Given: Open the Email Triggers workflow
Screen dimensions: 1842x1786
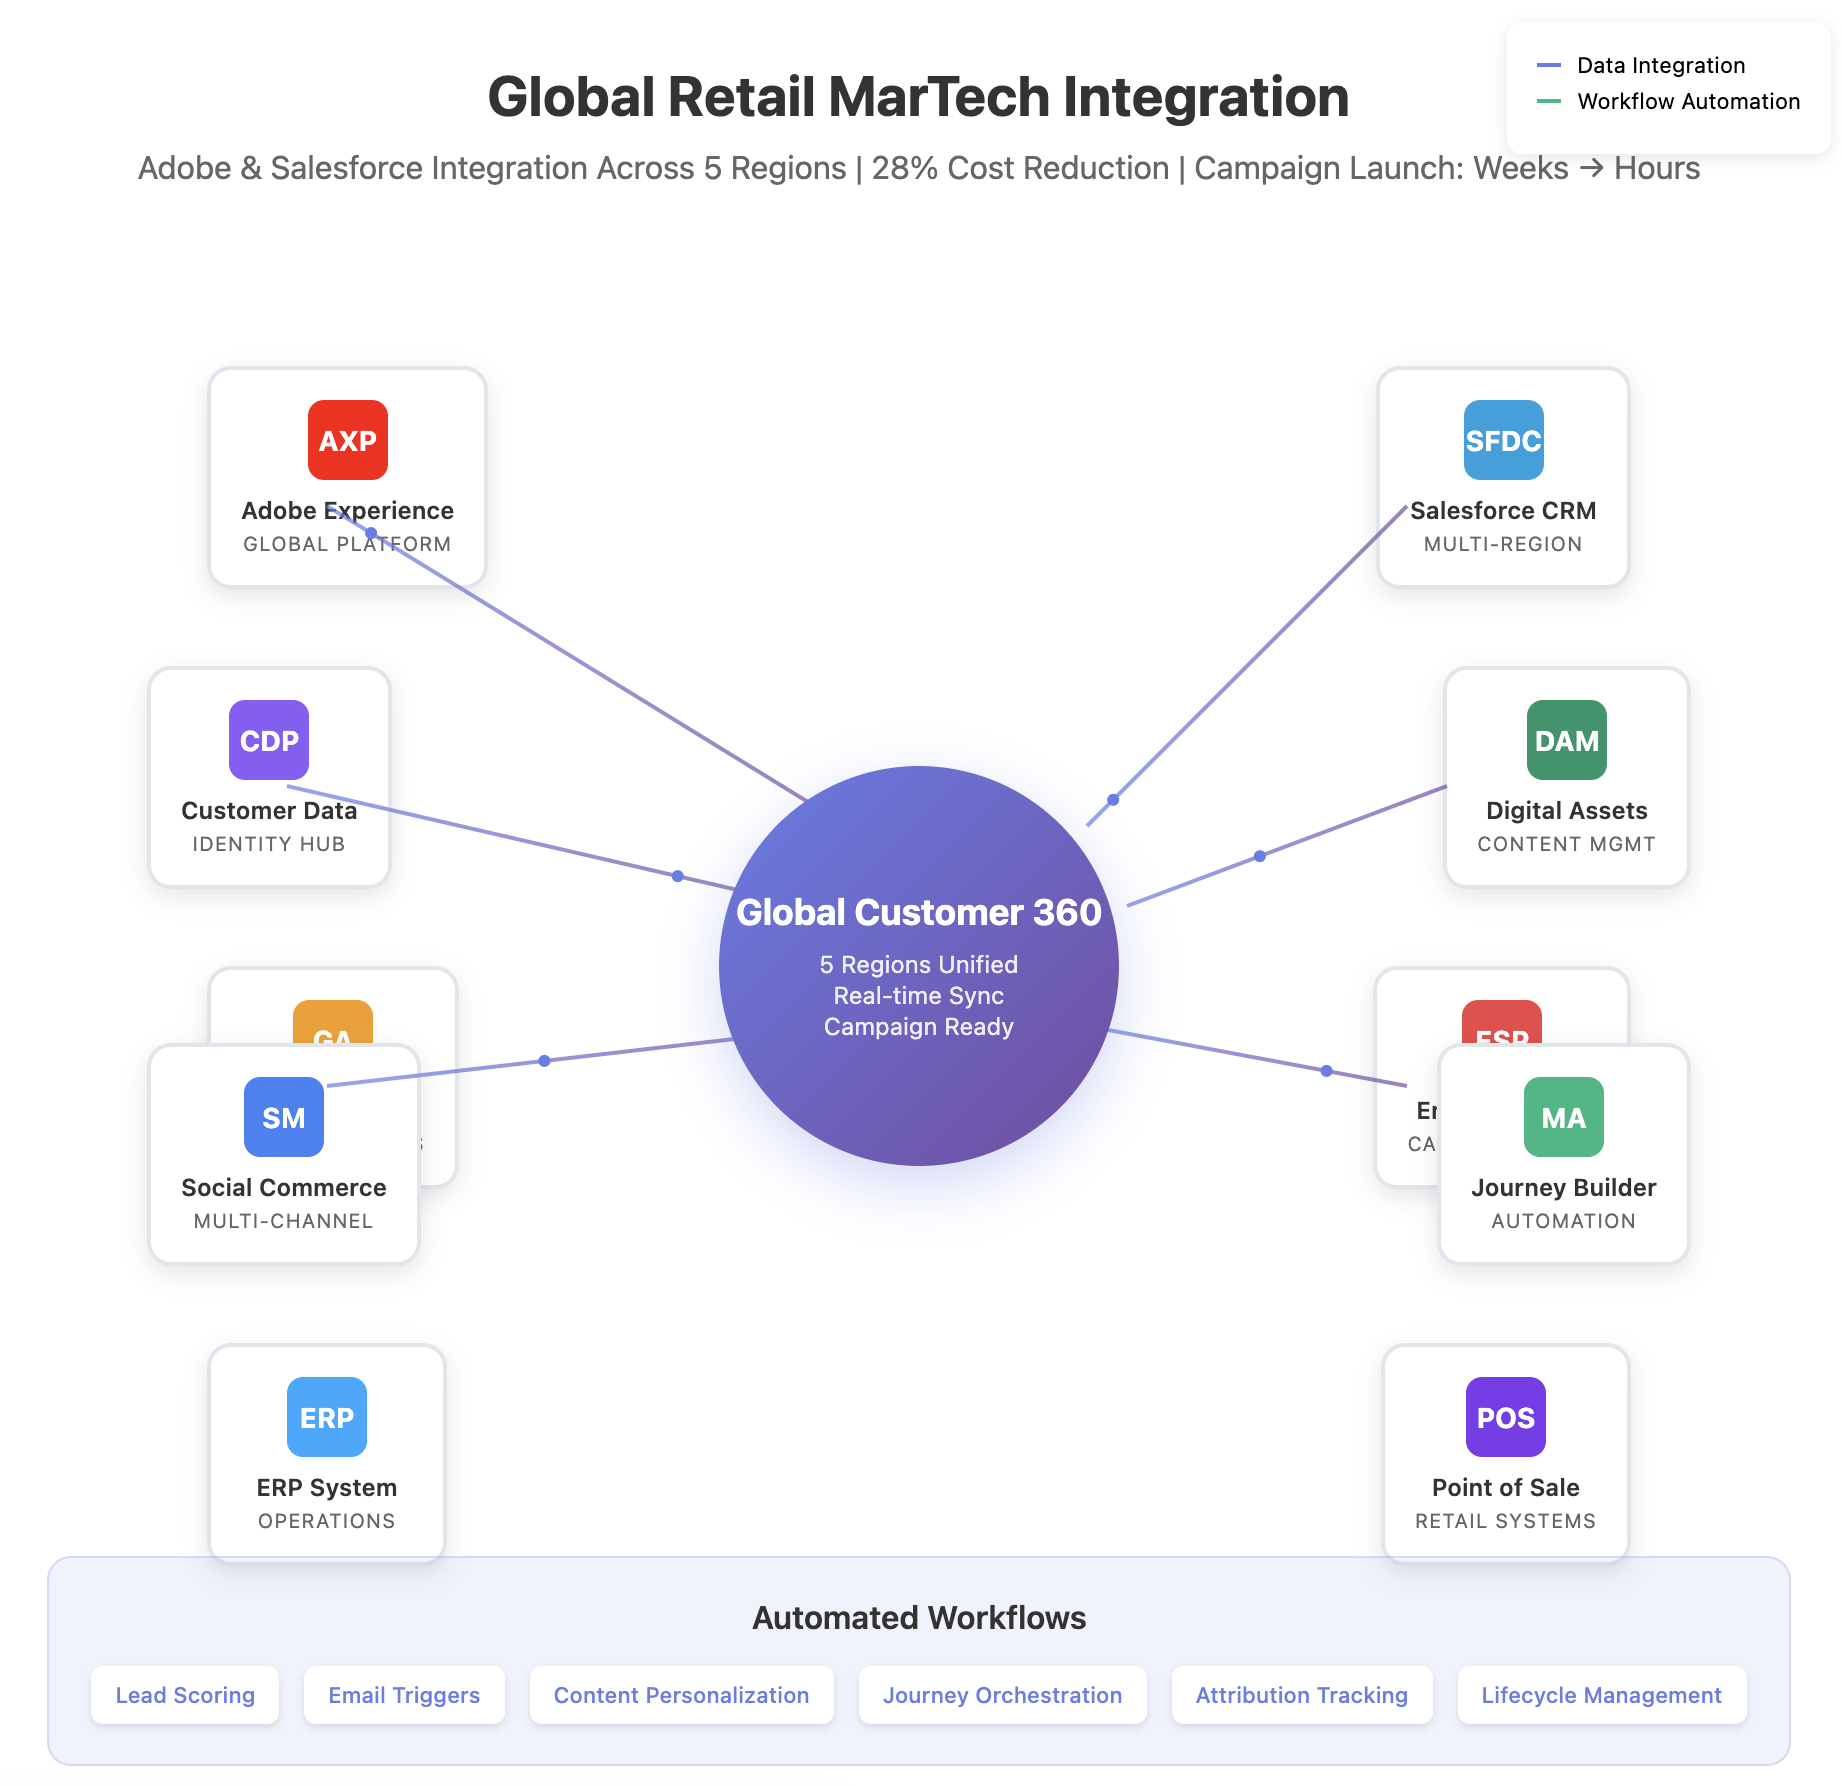Looking at the screenshot, I should (x=404, y=1695).
